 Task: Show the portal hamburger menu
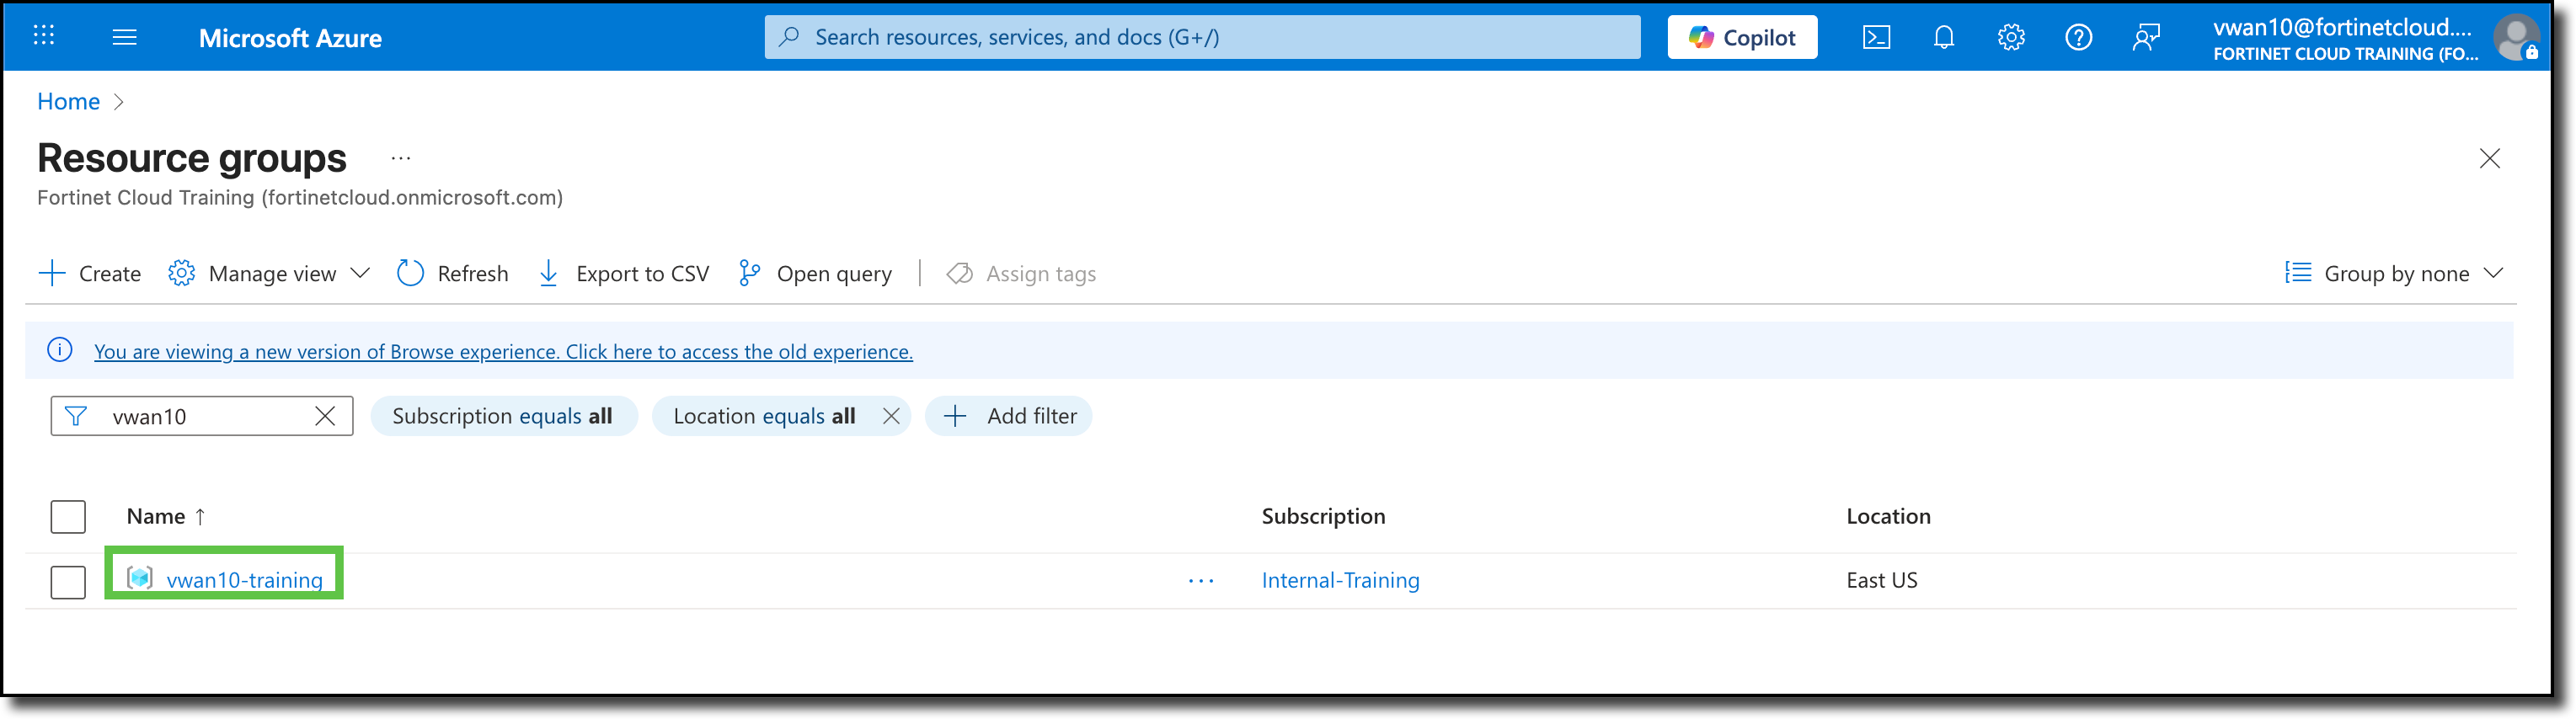coord(125,38)
